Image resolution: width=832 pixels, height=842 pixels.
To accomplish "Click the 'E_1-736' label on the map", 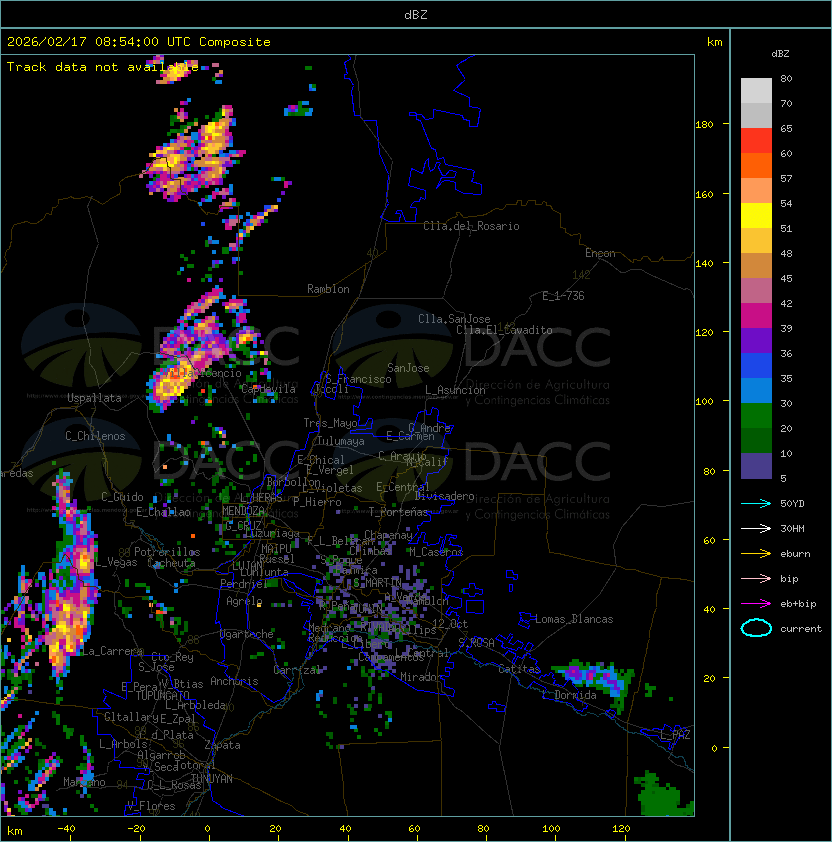I will [563, 296].
